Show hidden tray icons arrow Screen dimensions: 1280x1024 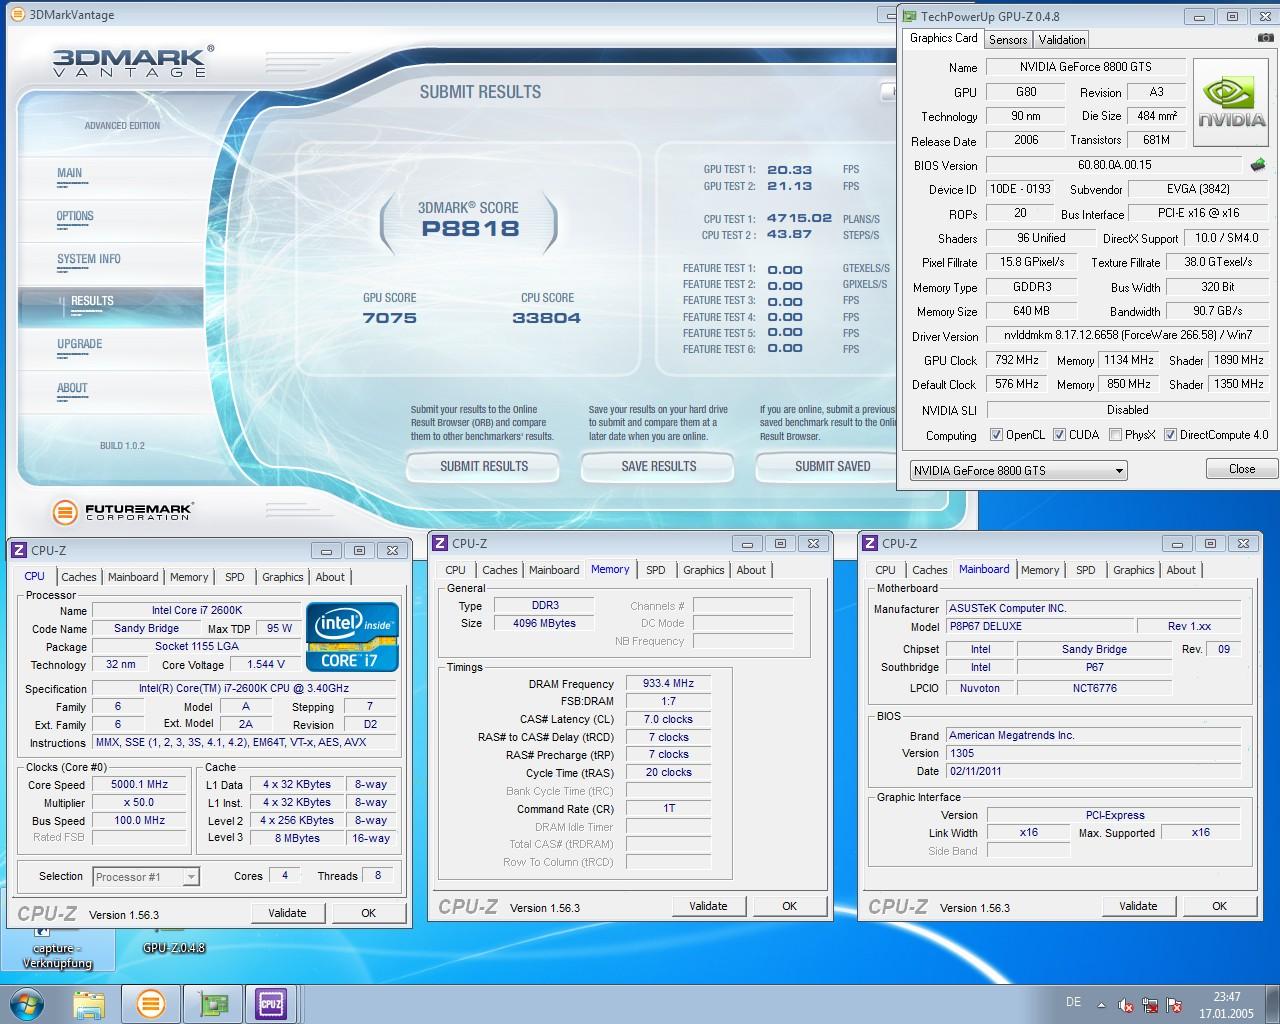(1102, 1005)
